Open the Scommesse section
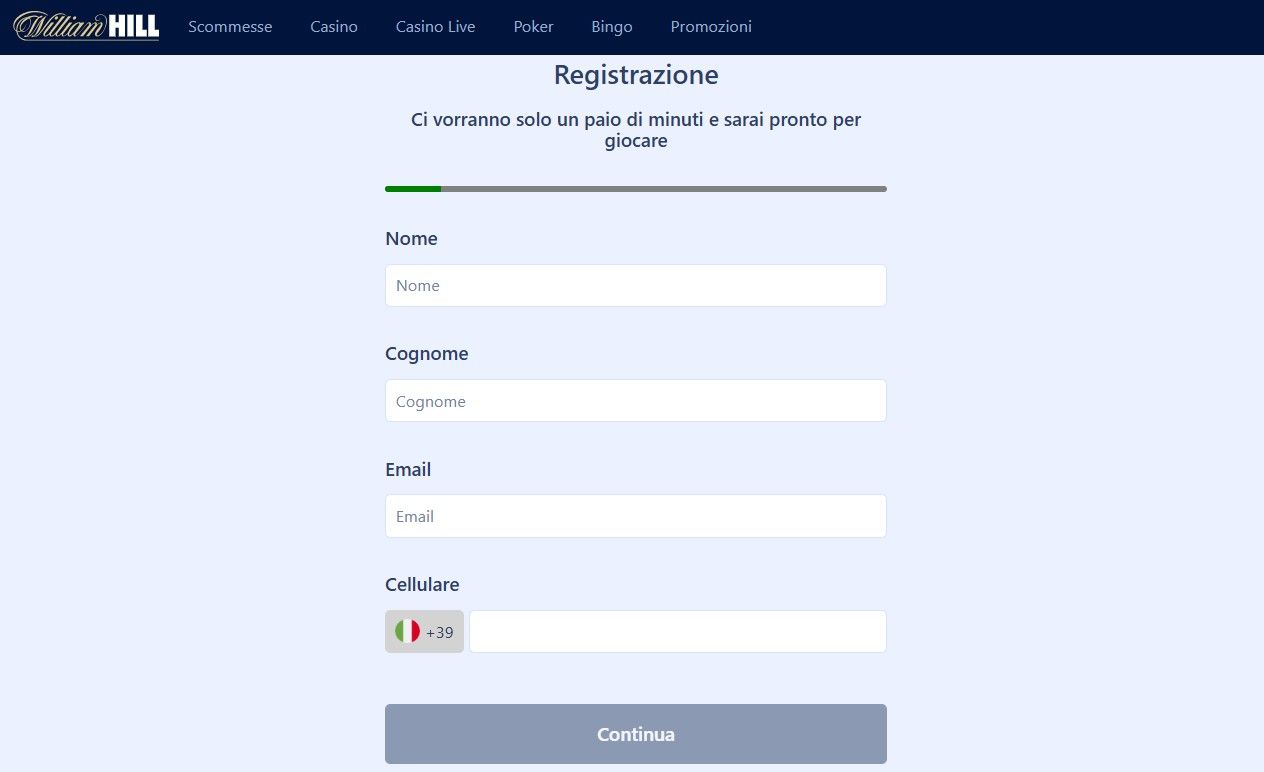 coord(230,27)
